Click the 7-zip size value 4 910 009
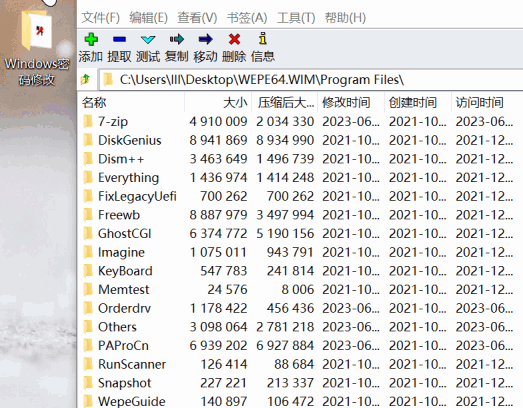This screenshot has width=523, height=408. pos(218,121)
